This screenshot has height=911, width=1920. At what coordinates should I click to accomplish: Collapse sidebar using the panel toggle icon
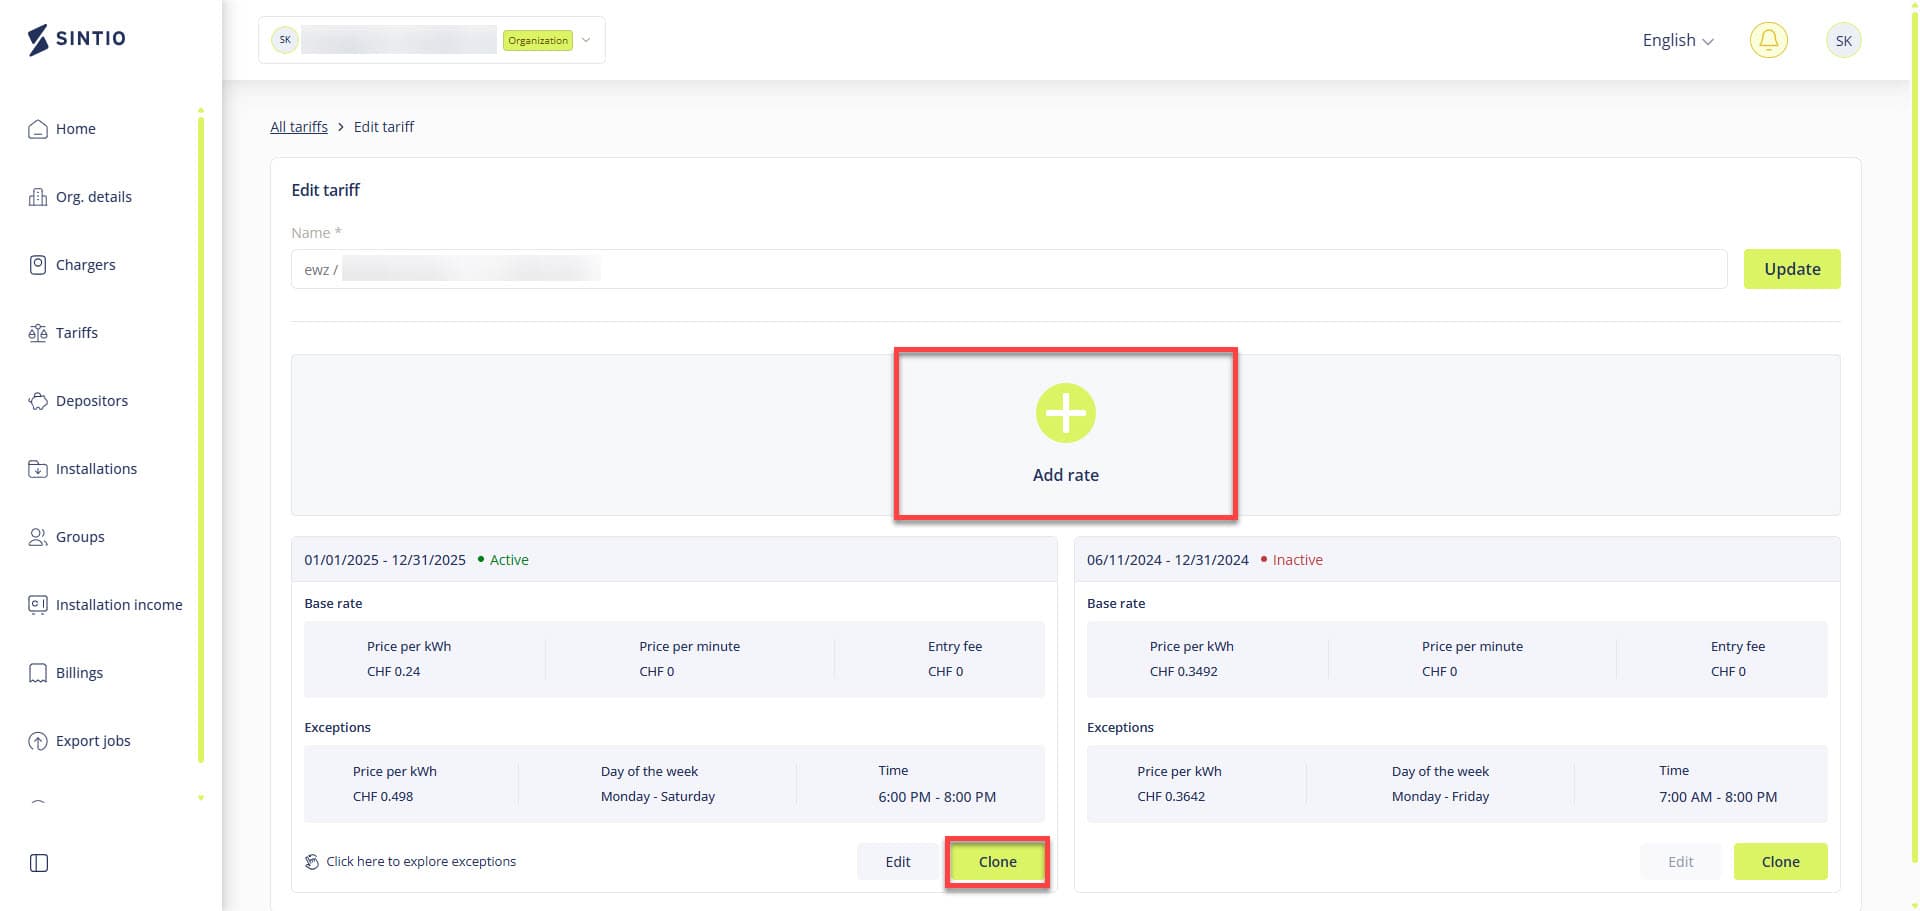[39, 863]
